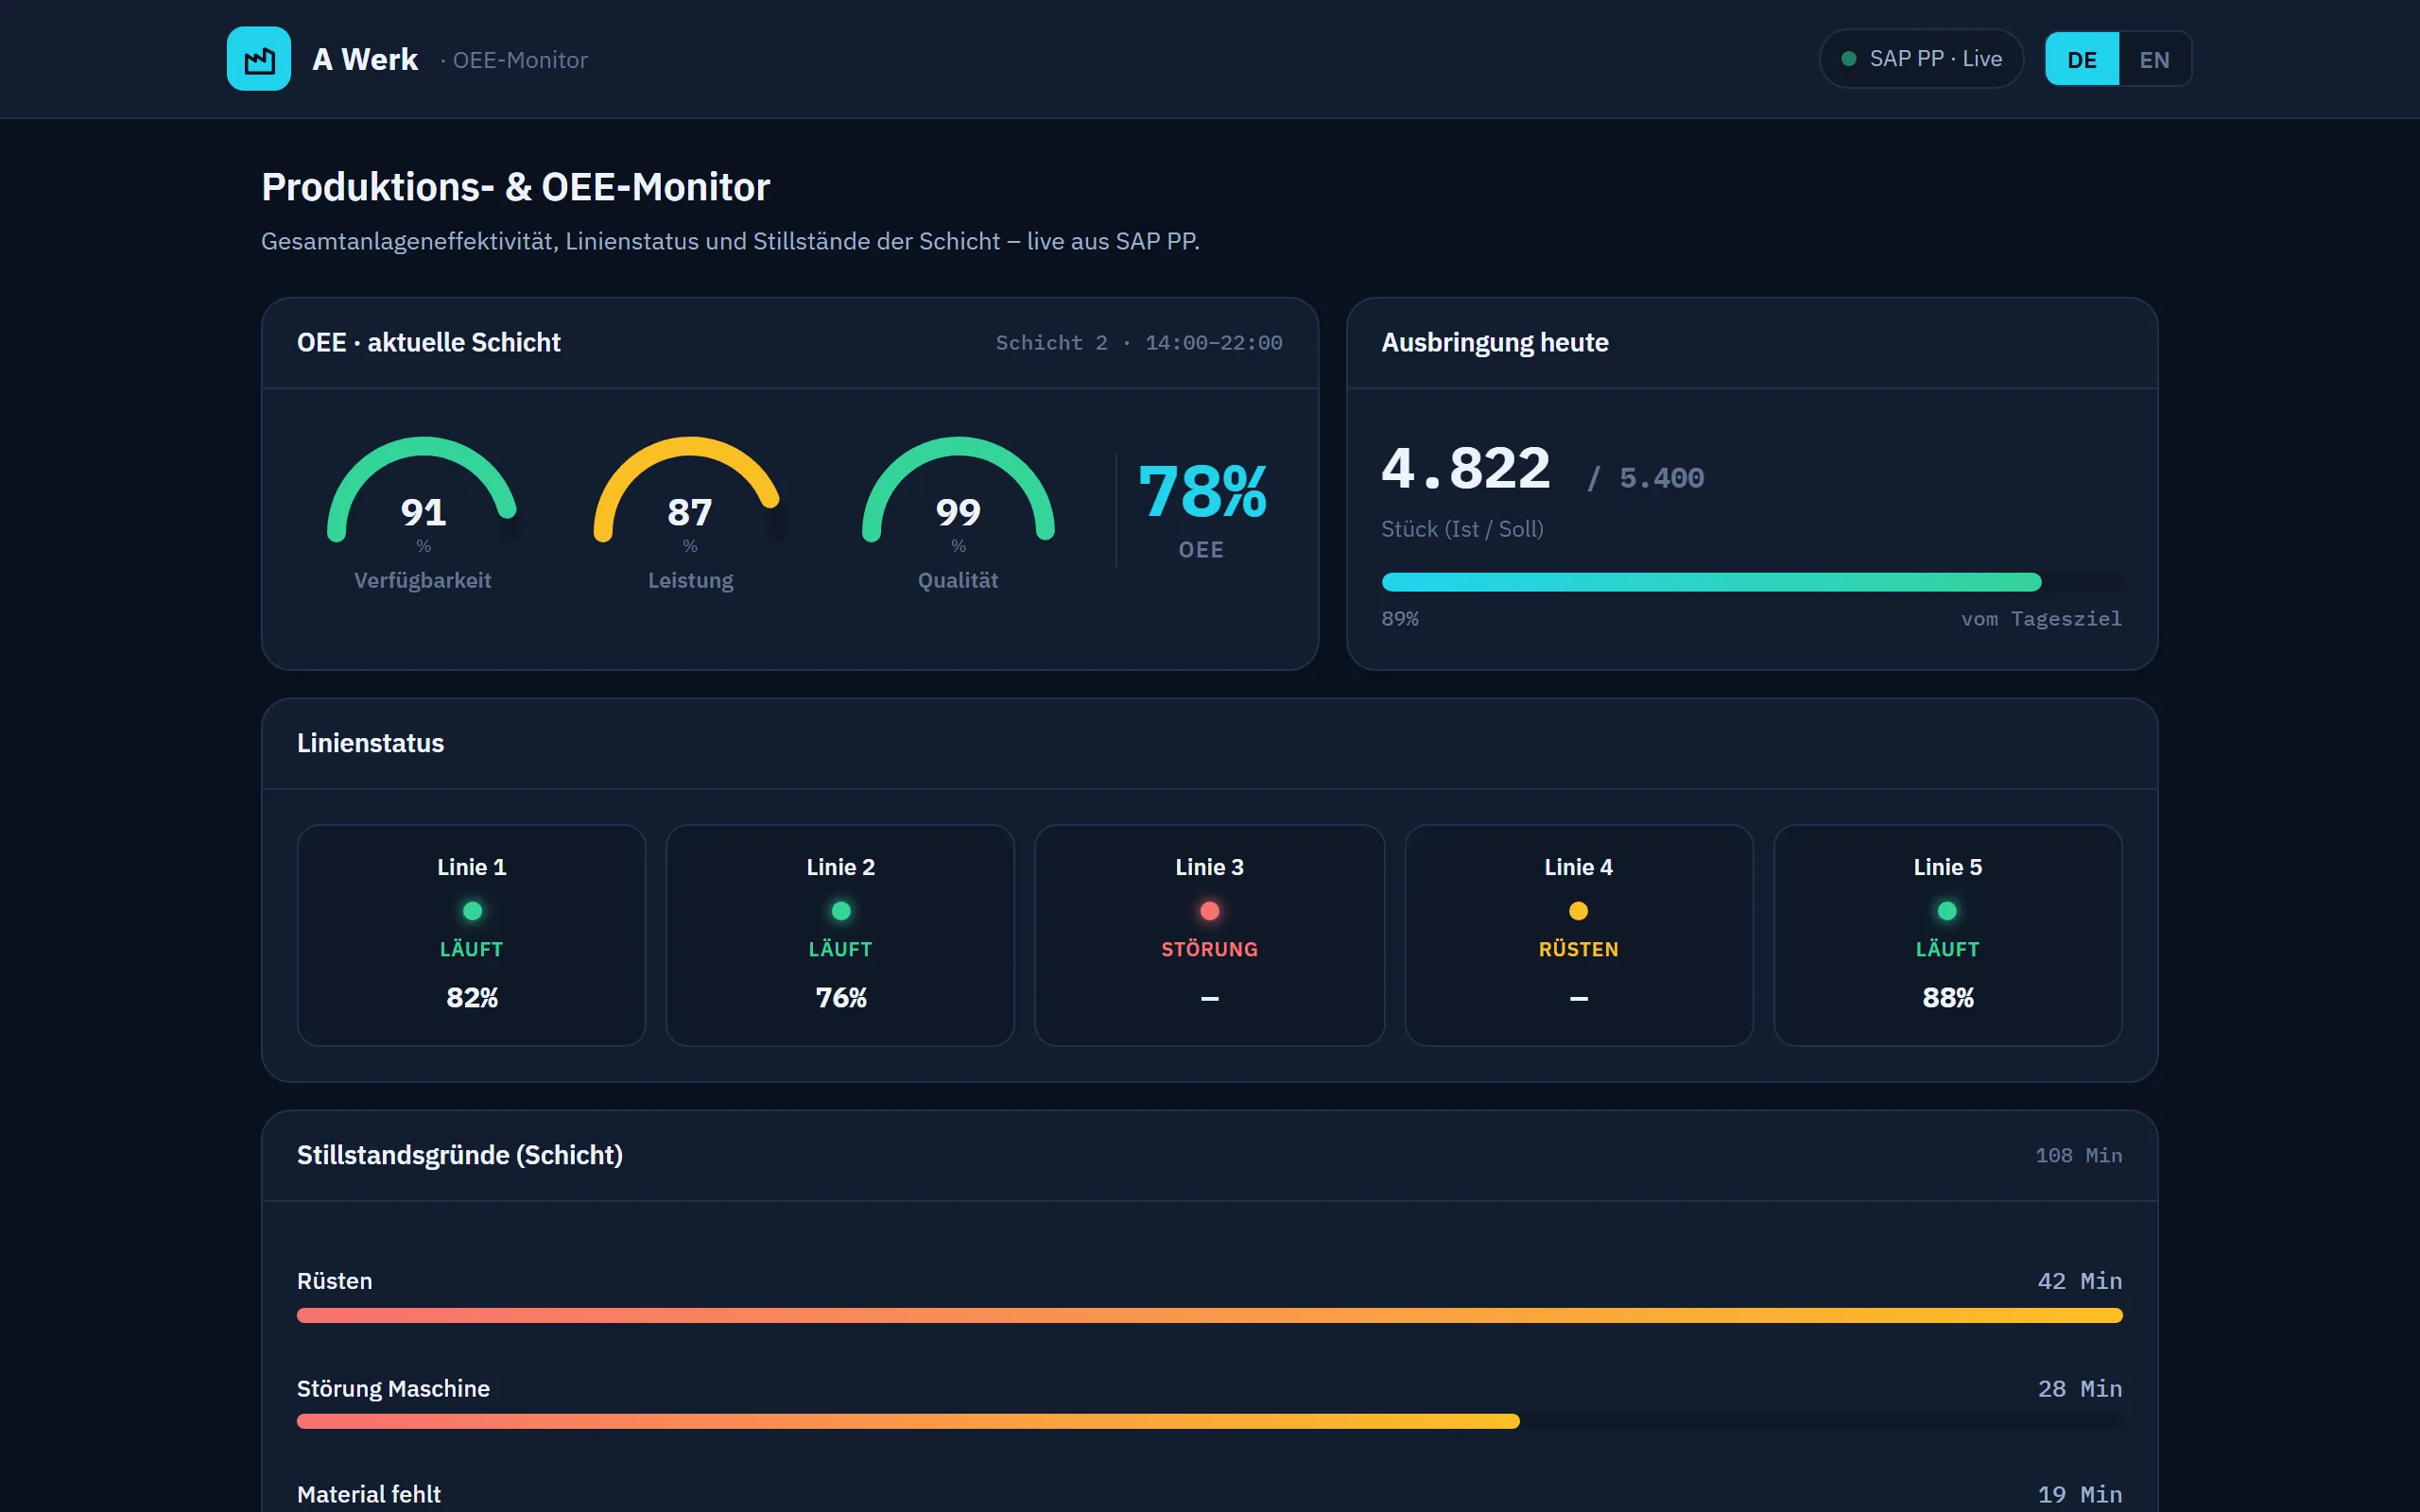Click the 76% value on Linie 2

point(840,998)
